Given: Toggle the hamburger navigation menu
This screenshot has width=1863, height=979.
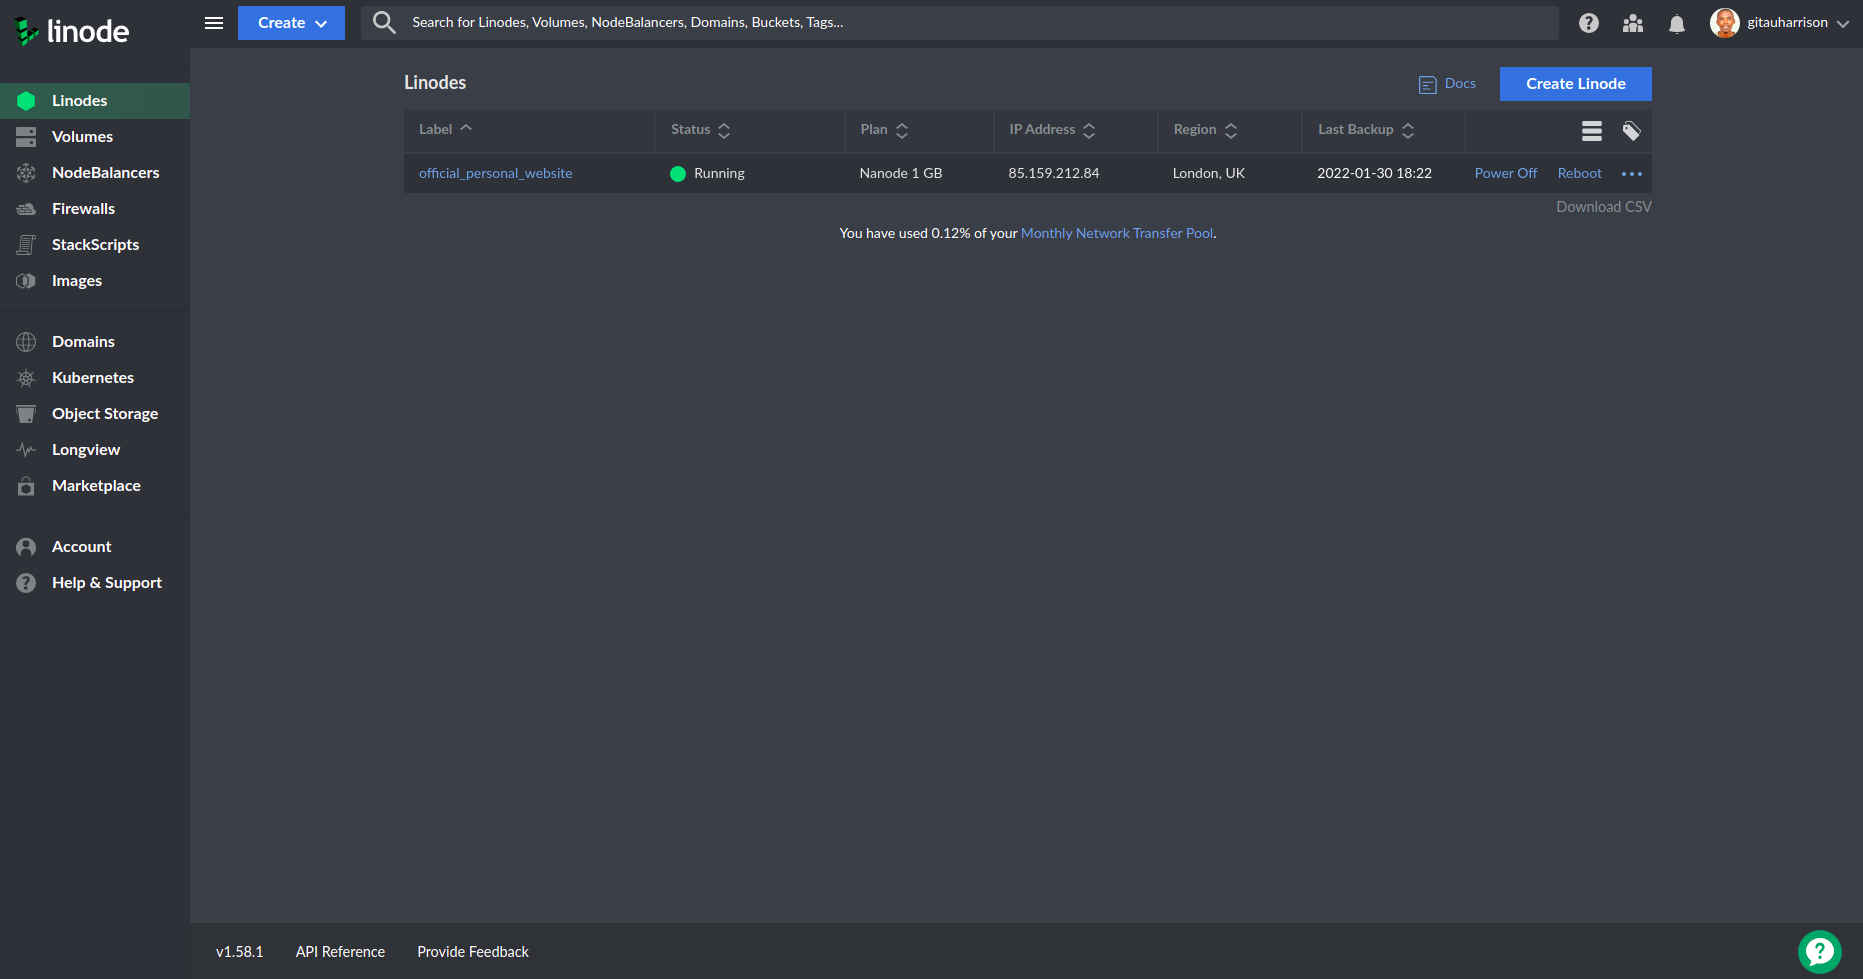Looking at the screenshot, I should (214, 23).
